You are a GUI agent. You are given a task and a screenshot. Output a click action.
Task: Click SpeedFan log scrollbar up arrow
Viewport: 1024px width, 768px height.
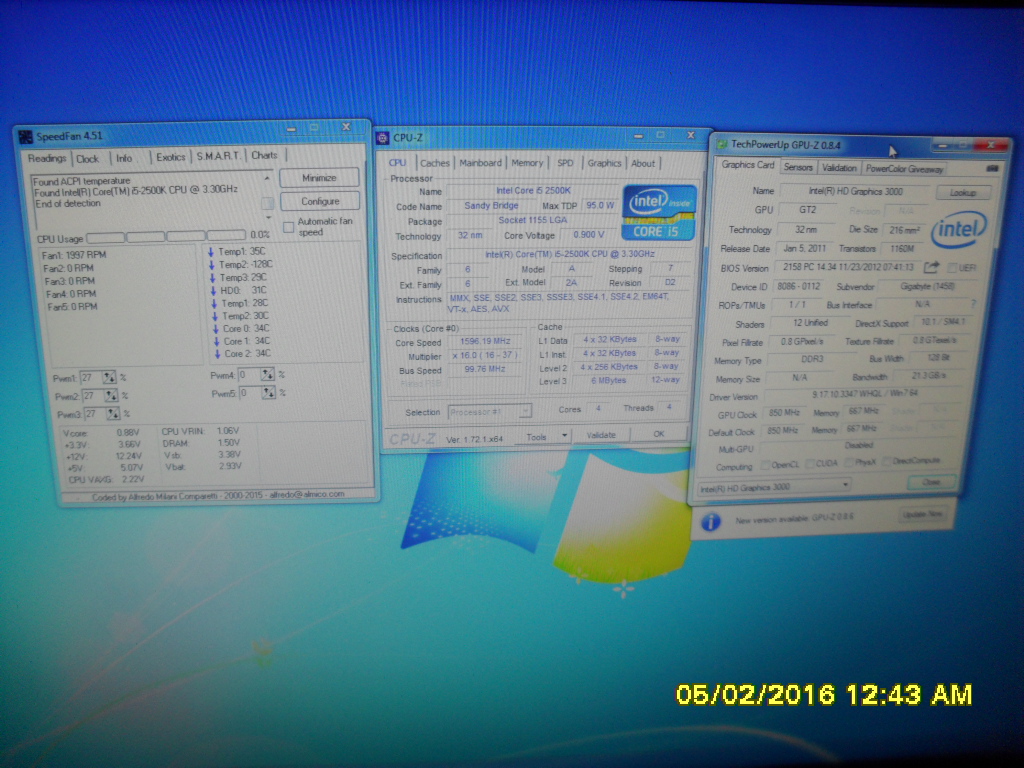point(266,178)
